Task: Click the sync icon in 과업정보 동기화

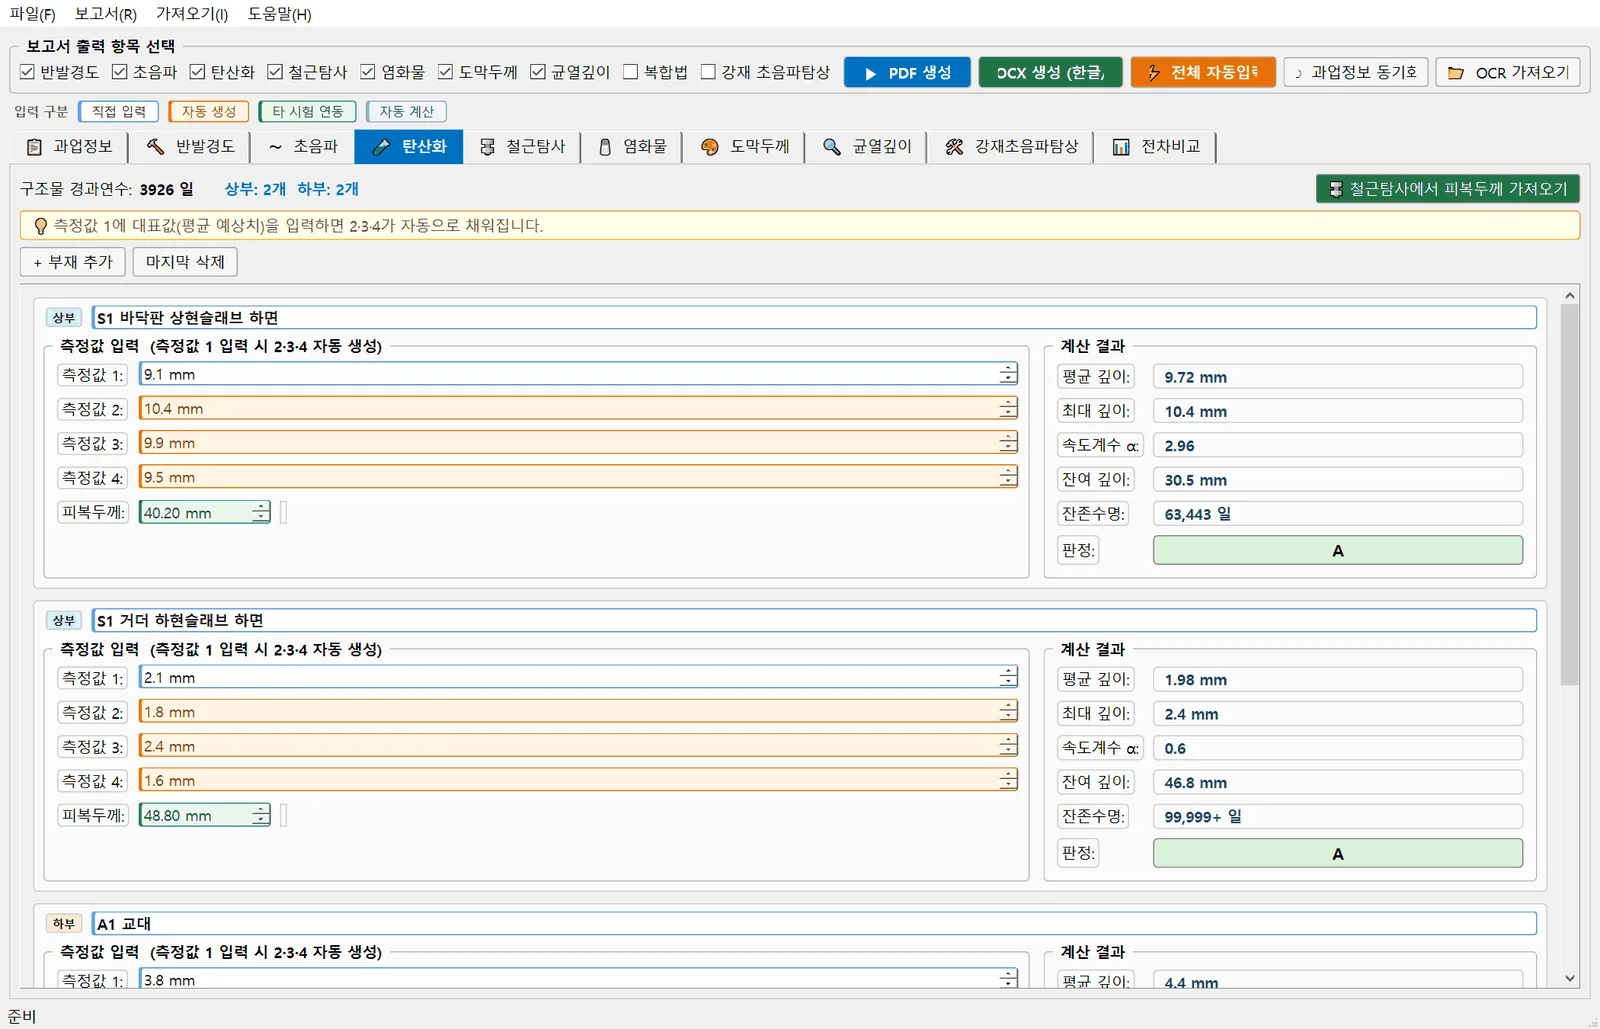Action: point(1299,73)
